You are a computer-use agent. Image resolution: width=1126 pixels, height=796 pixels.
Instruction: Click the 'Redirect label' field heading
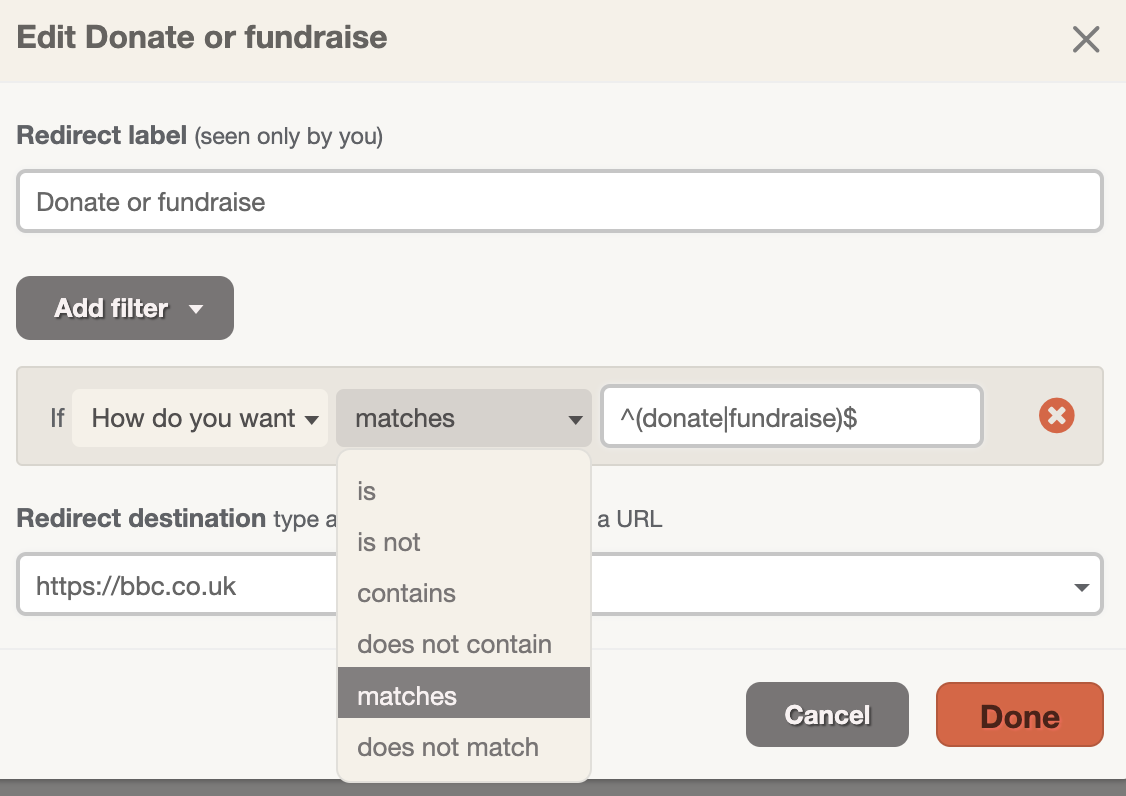click(101, 135)
